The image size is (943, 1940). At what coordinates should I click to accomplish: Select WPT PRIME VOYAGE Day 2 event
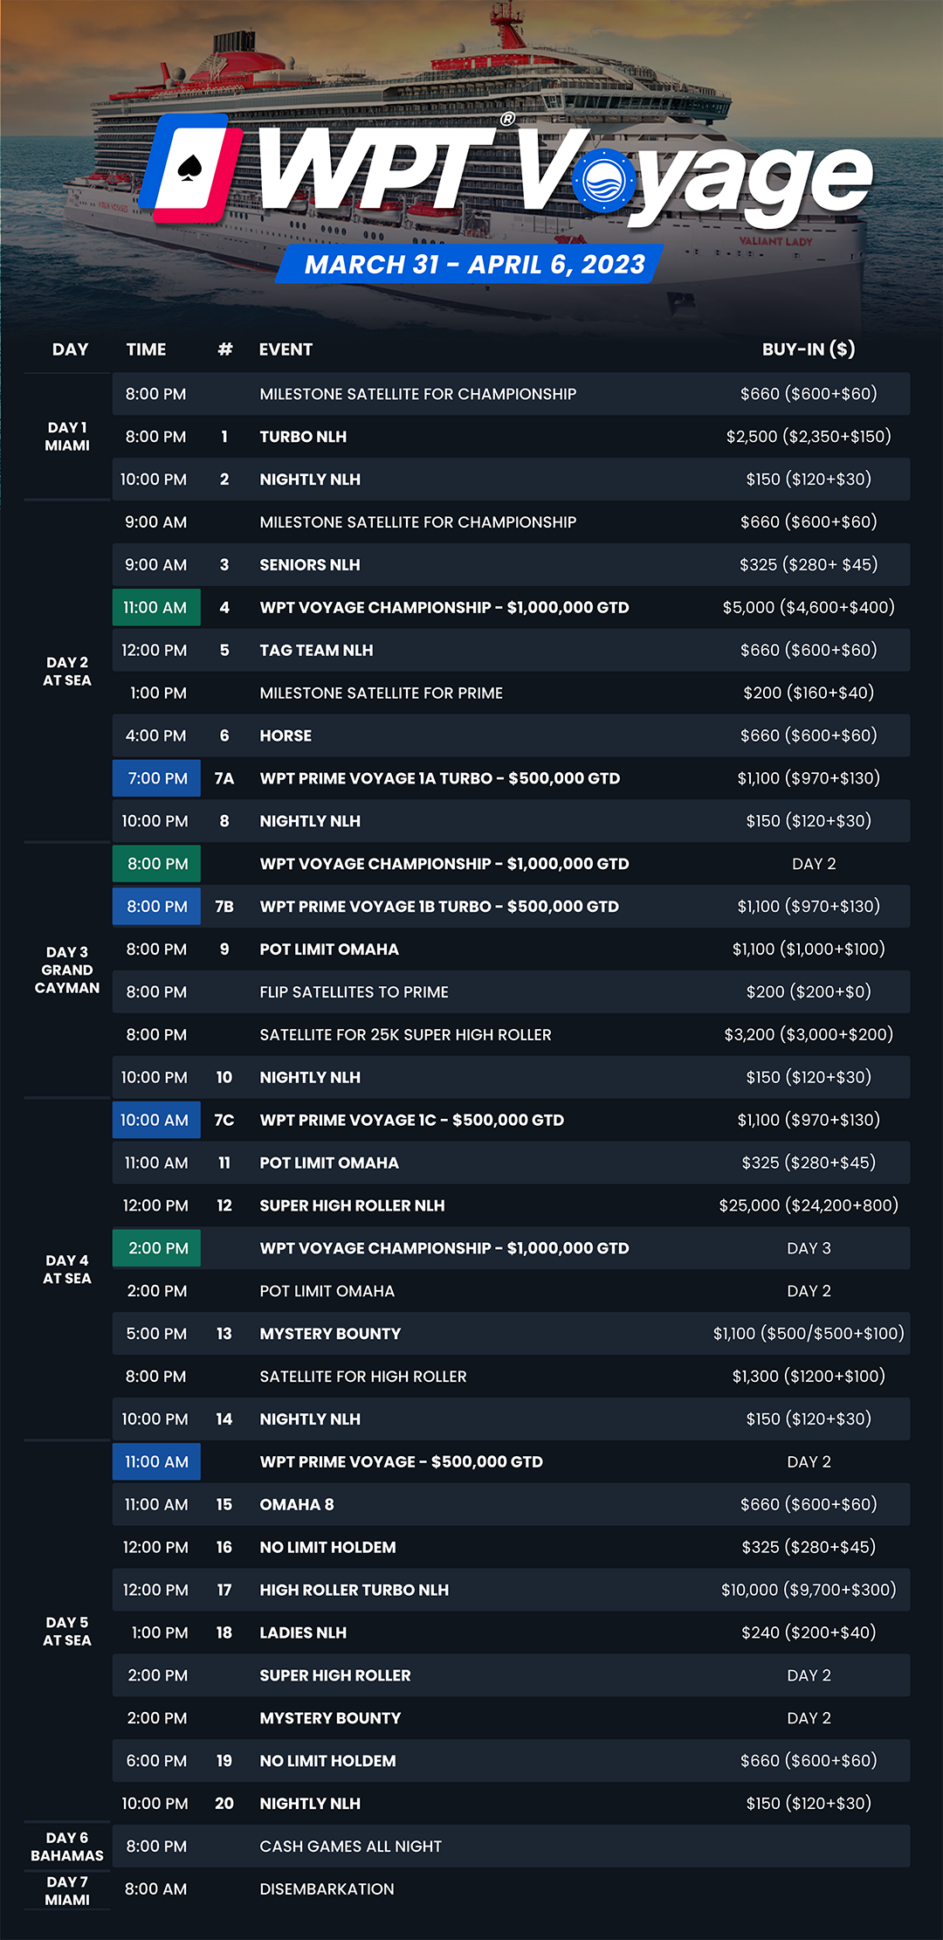click(x=401, y=1462)
